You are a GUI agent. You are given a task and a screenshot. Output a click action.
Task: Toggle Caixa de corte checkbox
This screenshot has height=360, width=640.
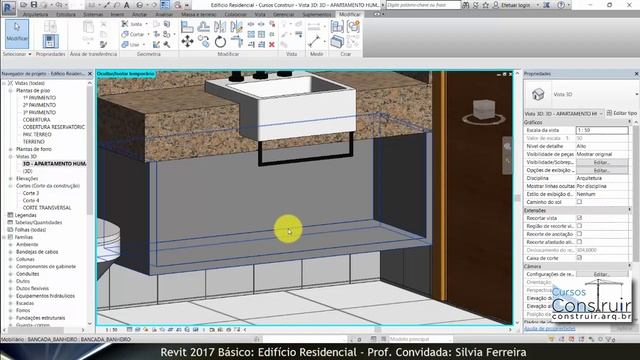coord(579,258)
